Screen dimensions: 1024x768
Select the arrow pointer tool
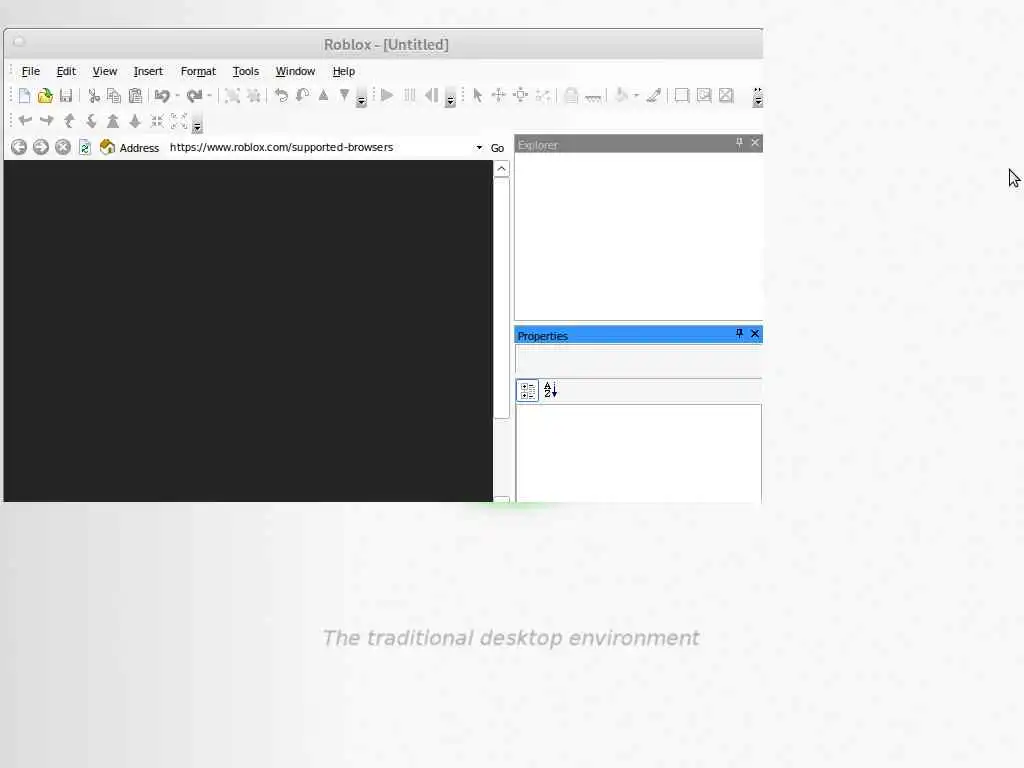tap(477, 95)
